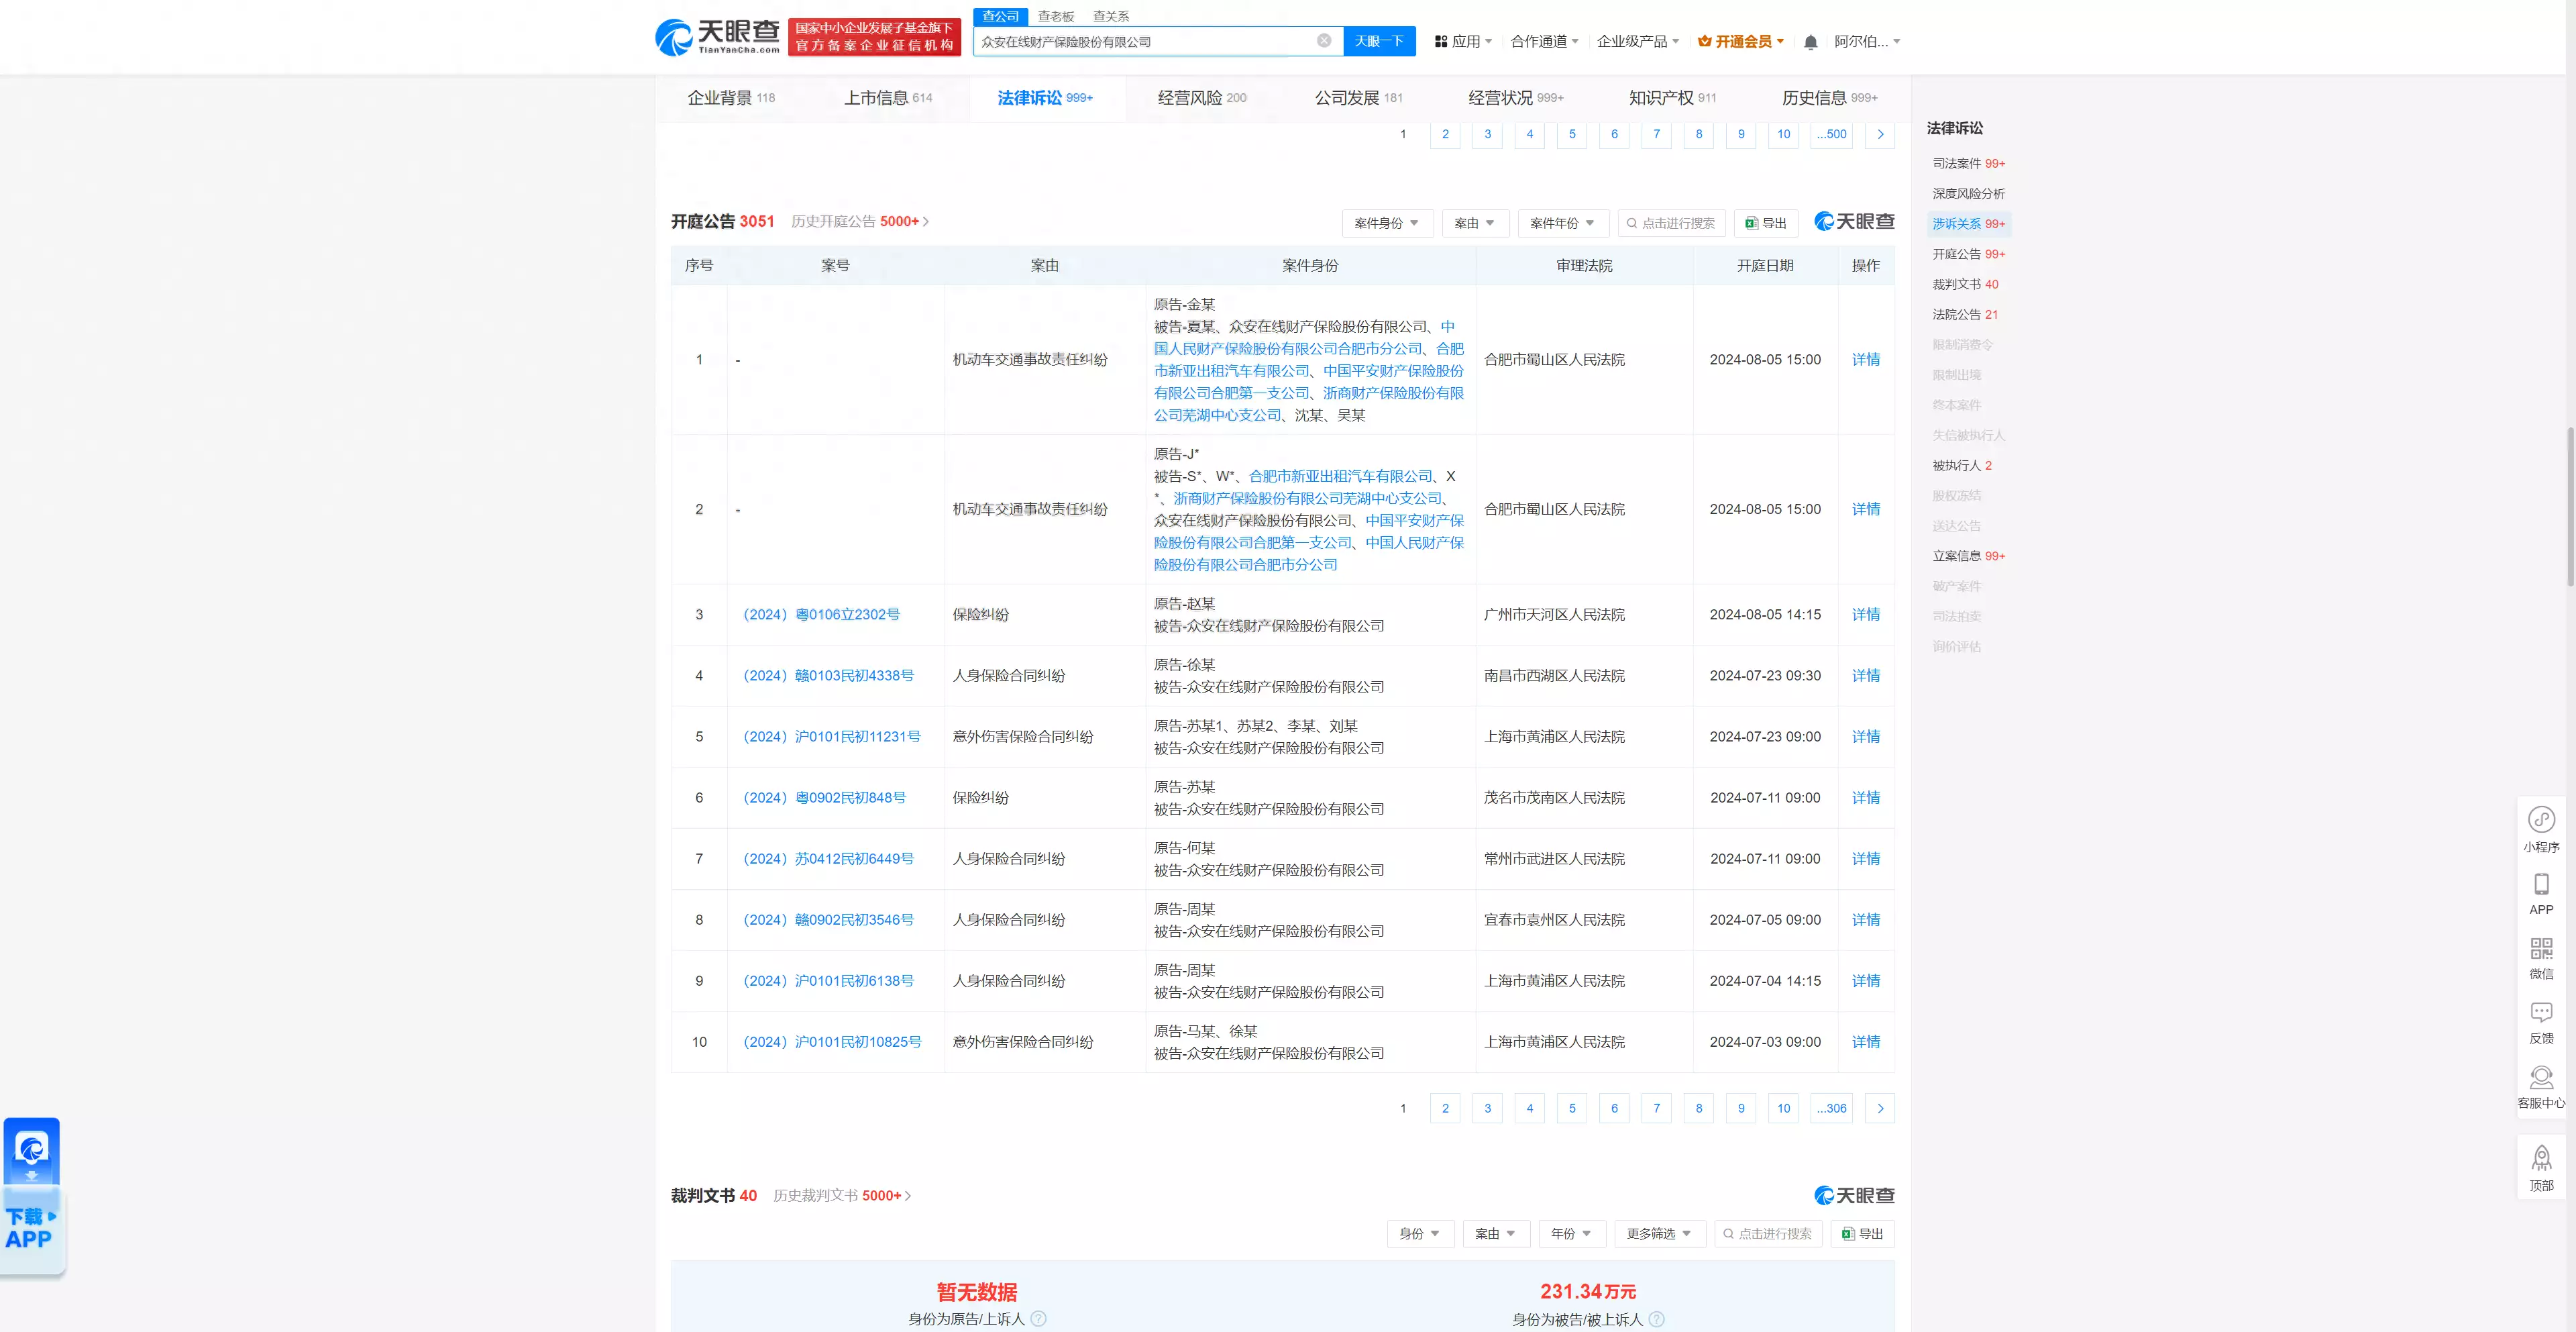Open 案件身份 filter in 开庭公告

click(1387, 223)
